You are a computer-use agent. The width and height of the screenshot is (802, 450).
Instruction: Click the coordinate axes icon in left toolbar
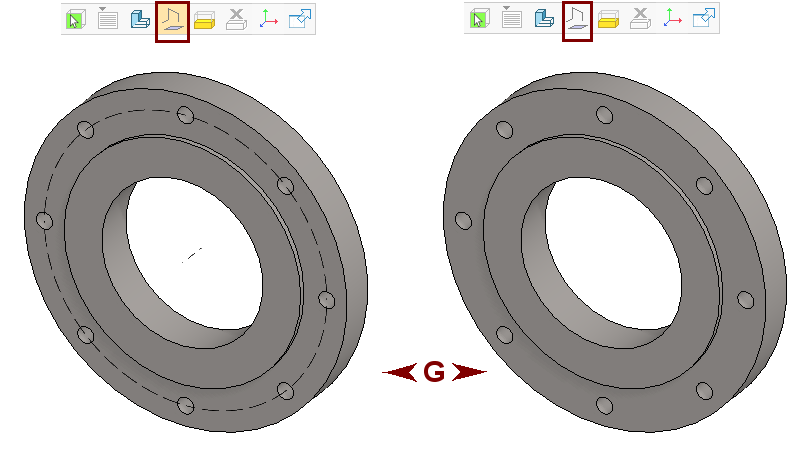(269, 19)
